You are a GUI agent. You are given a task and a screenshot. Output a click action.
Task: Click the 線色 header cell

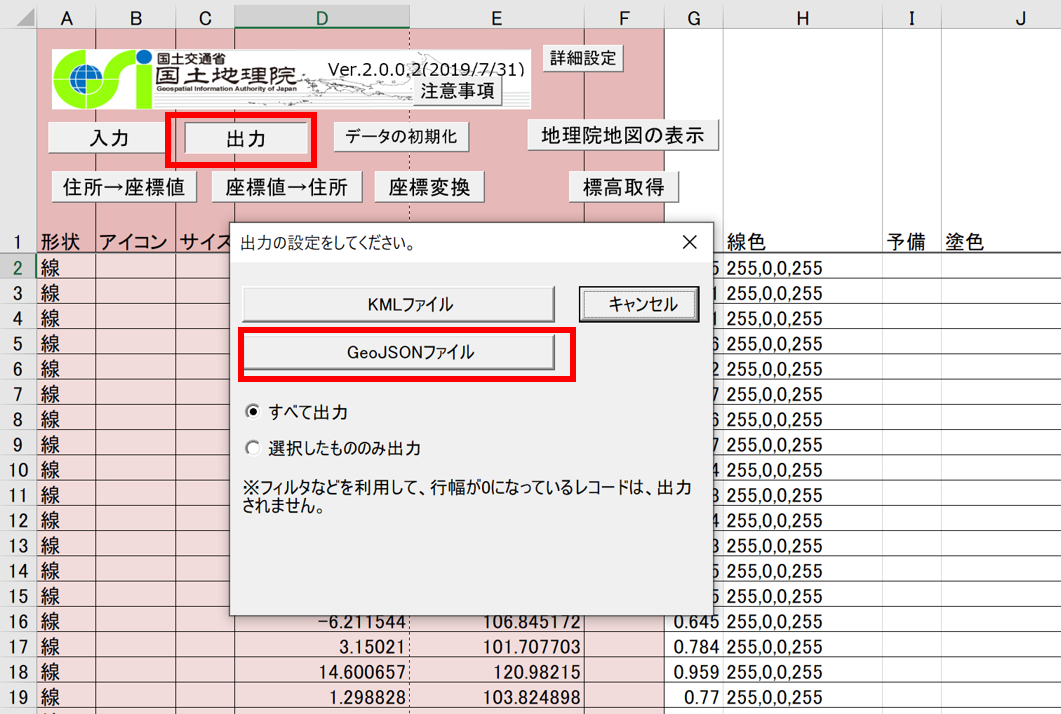(803, 242)
